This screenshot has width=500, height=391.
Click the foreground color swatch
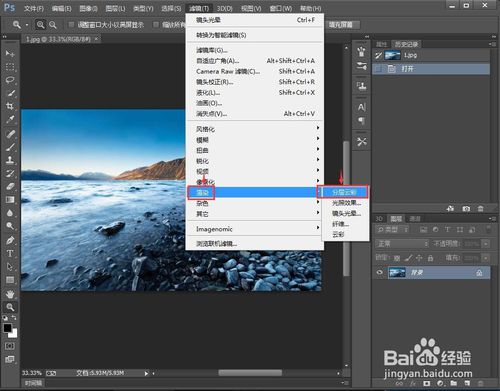(7, 328)
